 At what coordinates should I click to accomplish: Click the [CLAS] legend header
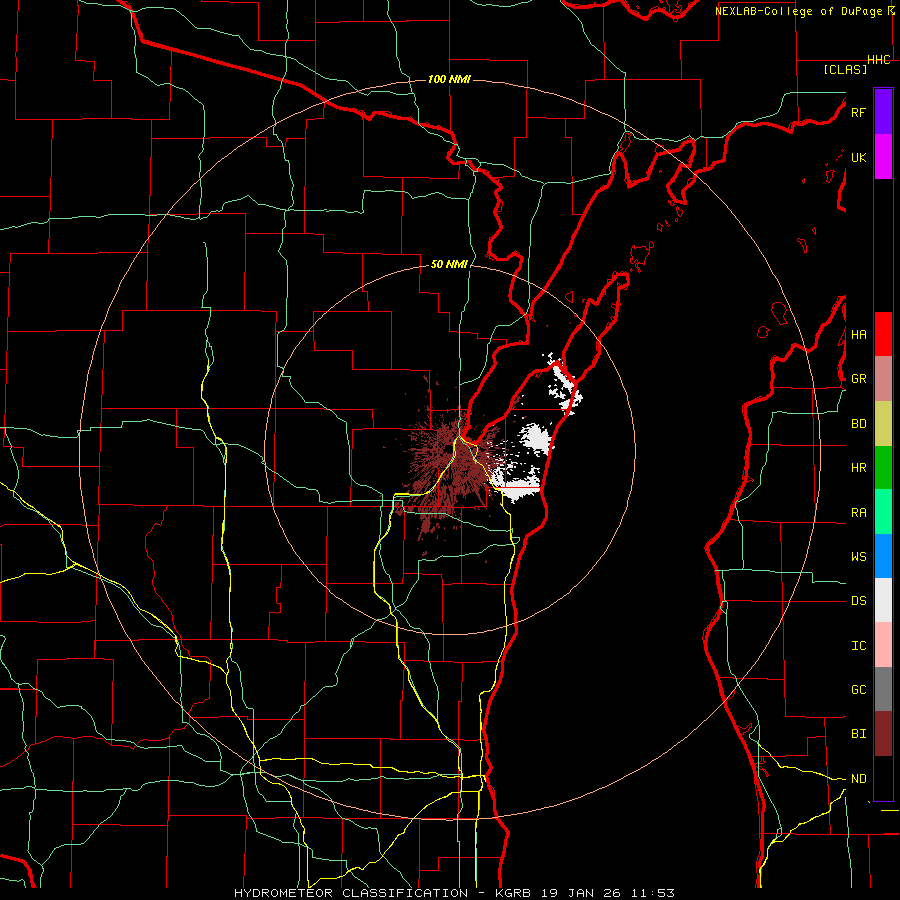point(845,69)
